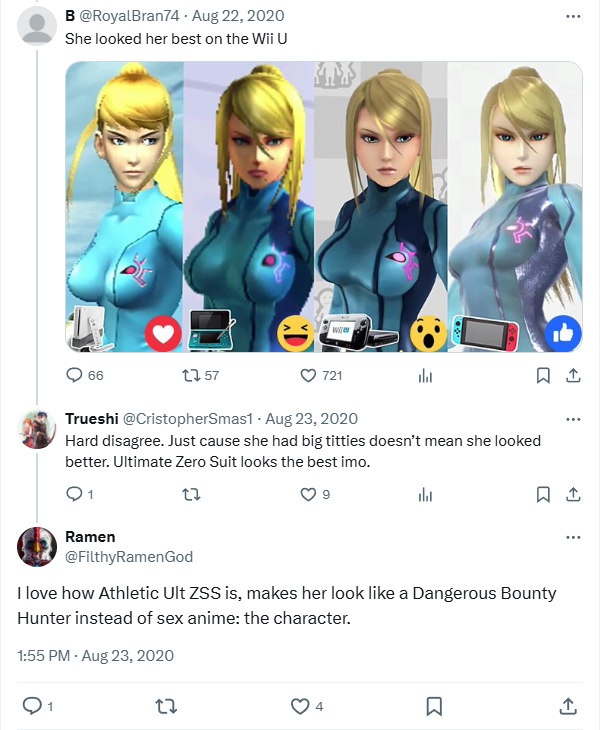Bookmark Ramen's tweet
The height and width of the screenshot is (730, 603).
434,706
